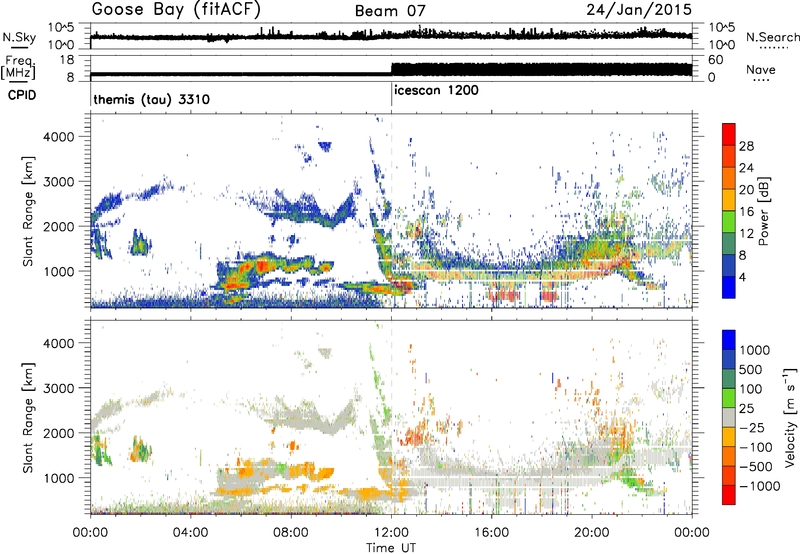This screenshot has height=554, width=800.
Task: Click the frequency '18' axis tick
Action: click(66, 60)
